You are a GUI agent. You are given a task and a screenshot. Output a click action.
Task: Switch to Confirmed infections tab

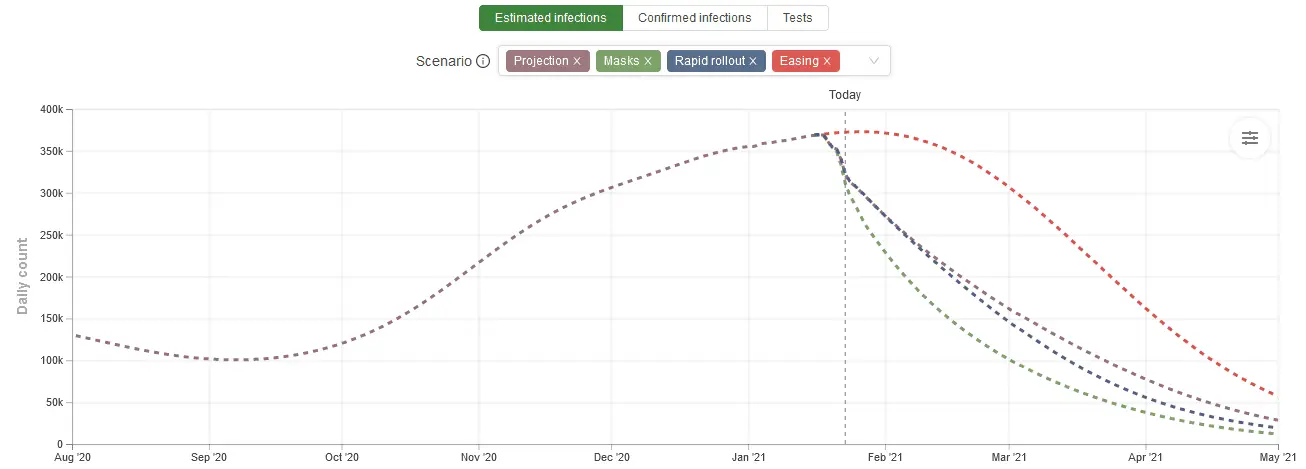694,18
